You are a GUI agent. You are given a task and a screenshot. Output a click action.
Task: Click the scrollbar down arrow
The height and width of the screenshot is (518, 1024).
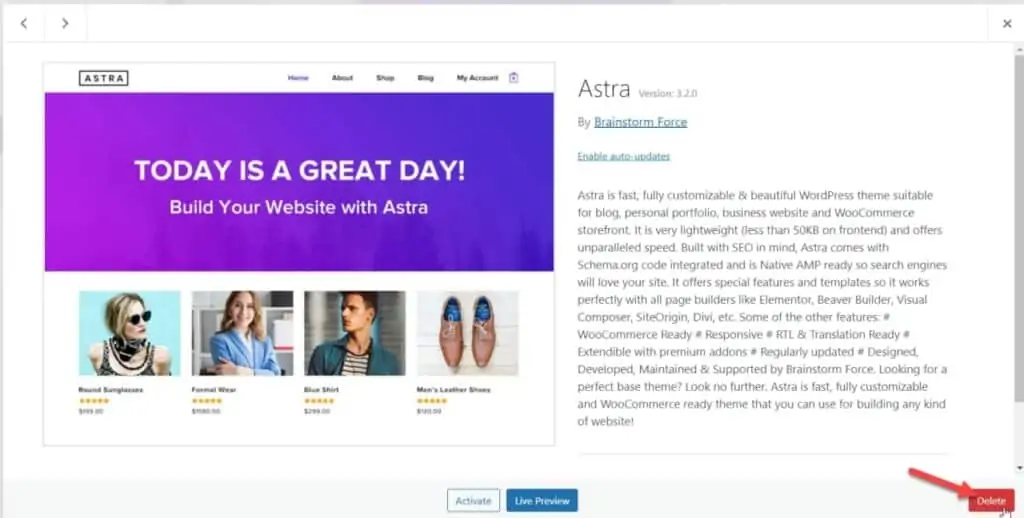click(1019, 468)
